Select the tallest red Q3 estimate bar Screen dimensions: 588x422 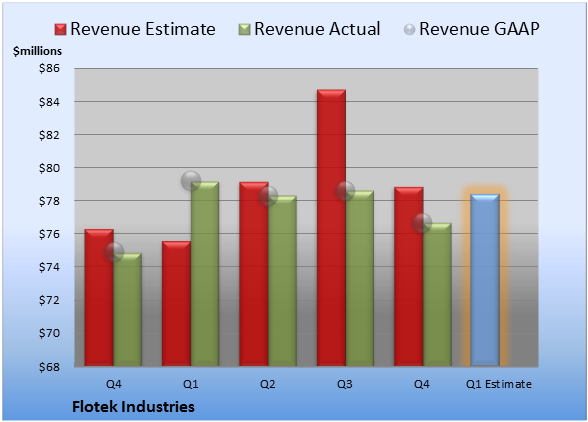[x=331, y=228]
